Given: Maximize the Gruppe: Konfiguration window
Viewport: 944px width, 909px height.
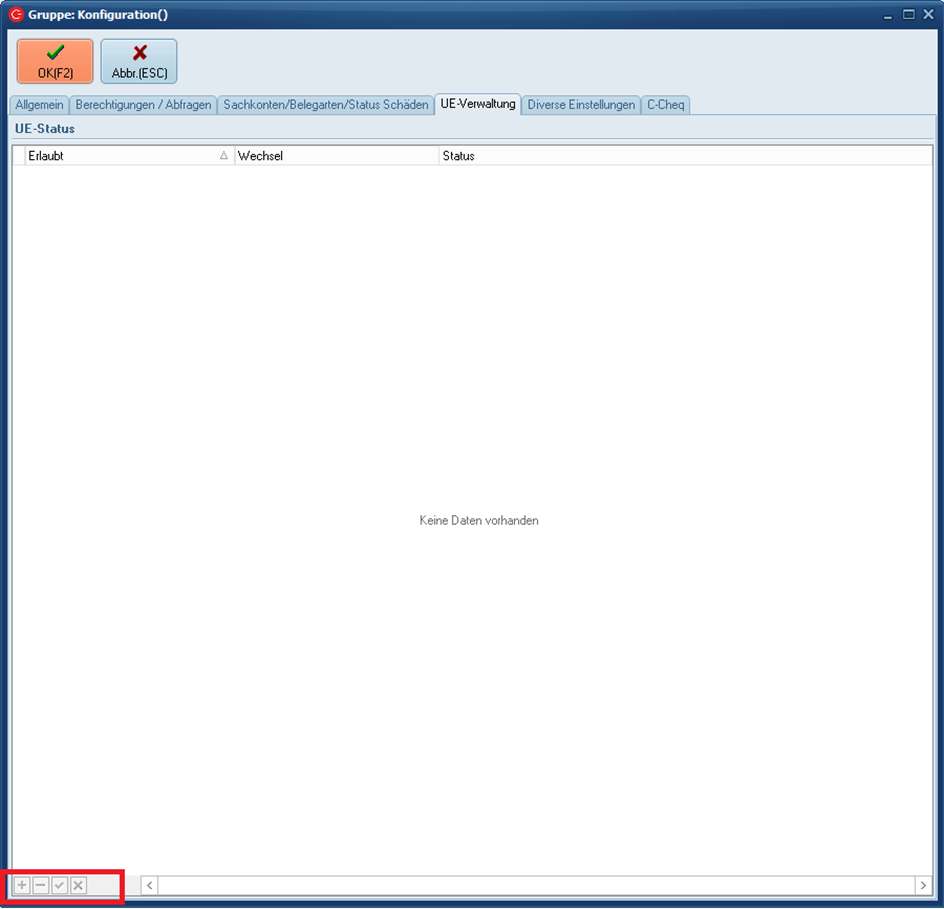Looking at the screenshot, I should click(x=908, y=14).
